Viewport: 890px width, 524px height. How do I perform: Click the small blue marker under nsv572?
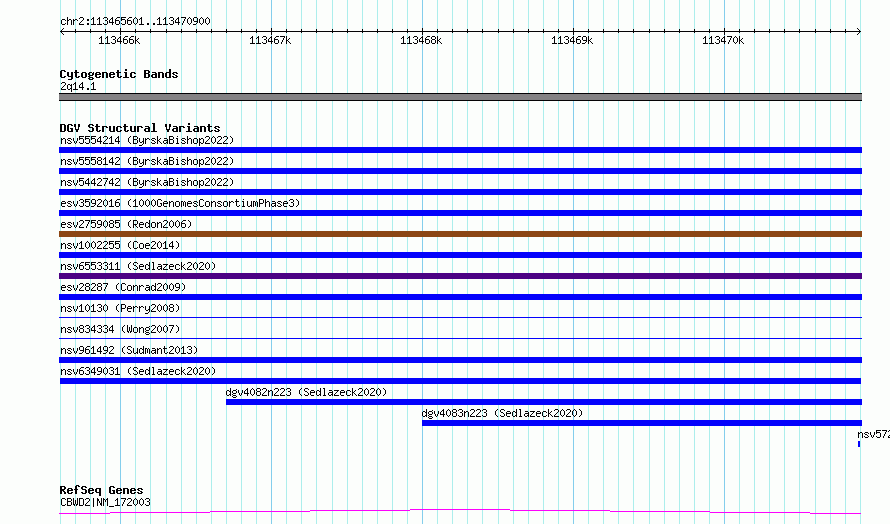[859, 444]
